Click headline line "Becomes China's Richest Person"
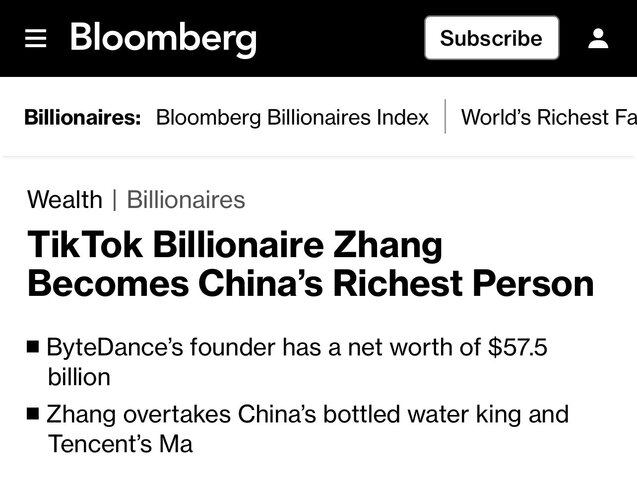Image resolution: width=637 pixels, height=484 pixels. tap(310, 283)
